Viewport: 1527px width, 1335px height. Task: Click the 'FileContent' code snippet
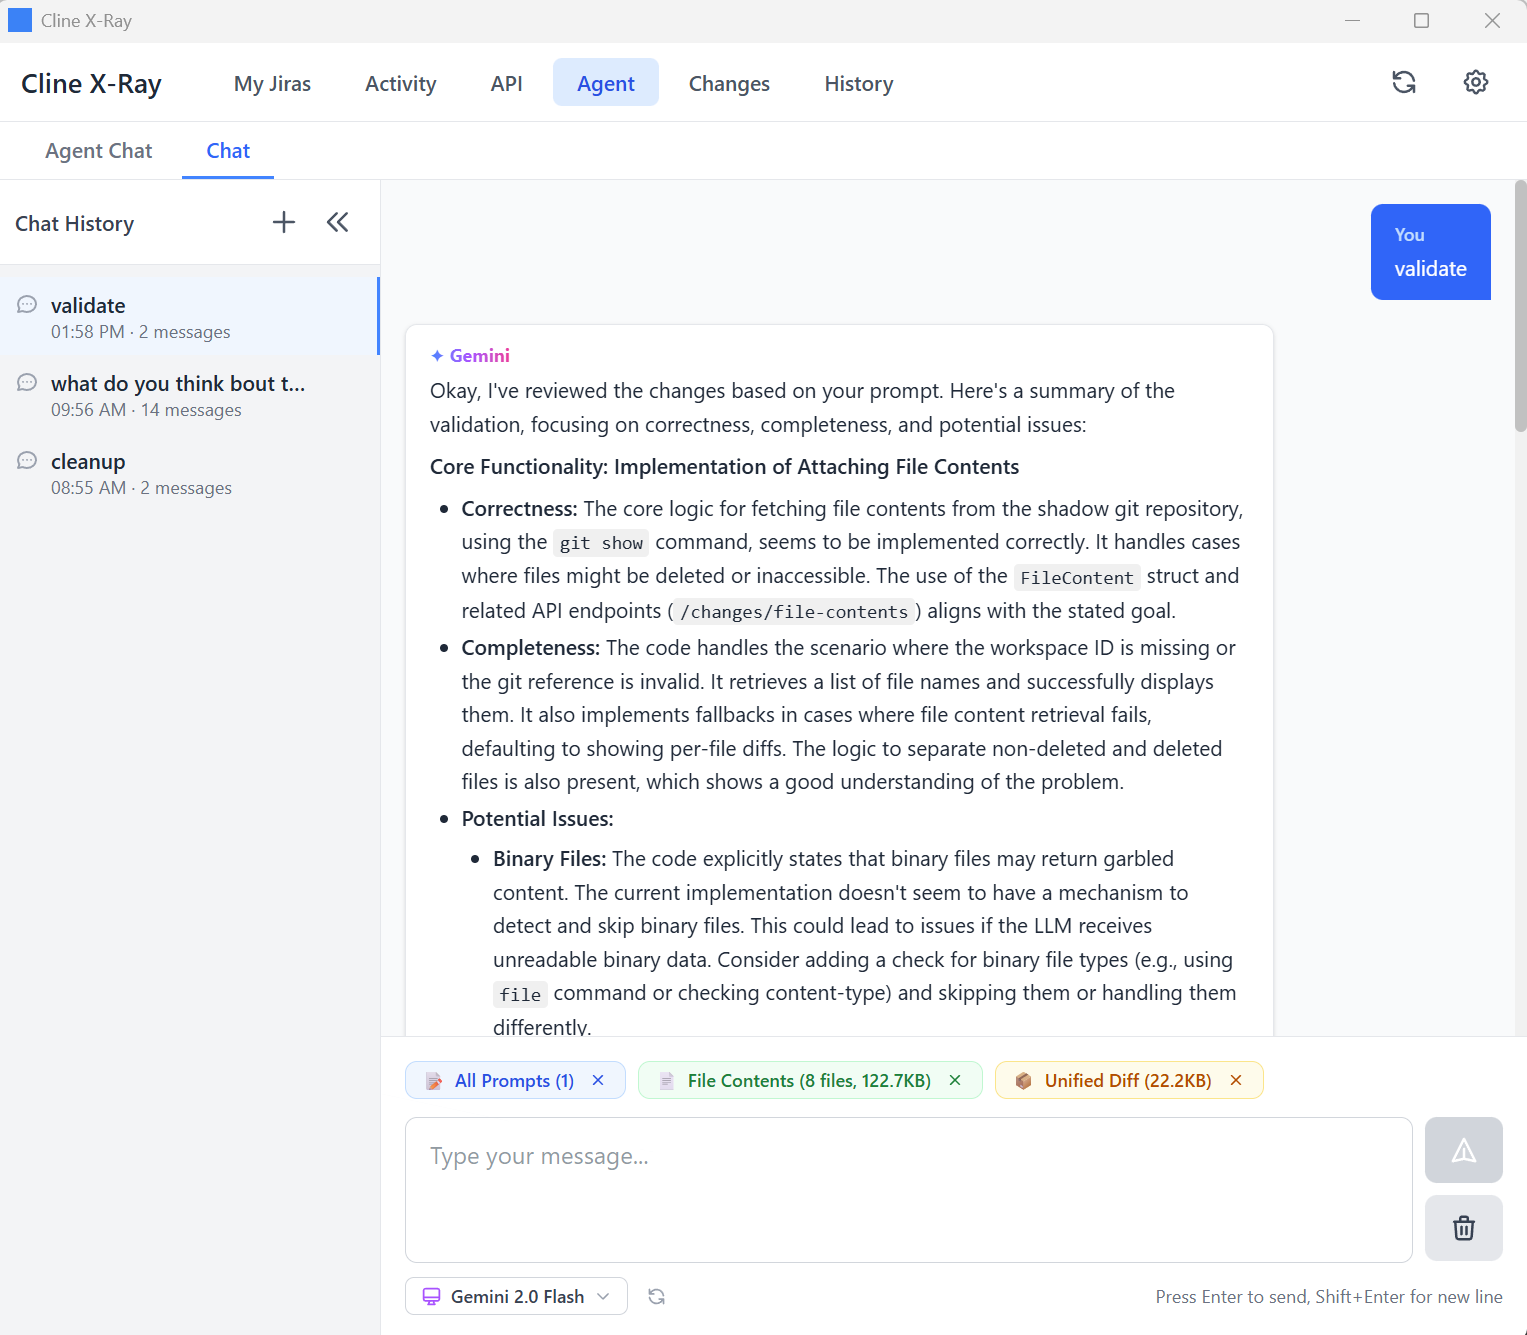(1077, 577)
